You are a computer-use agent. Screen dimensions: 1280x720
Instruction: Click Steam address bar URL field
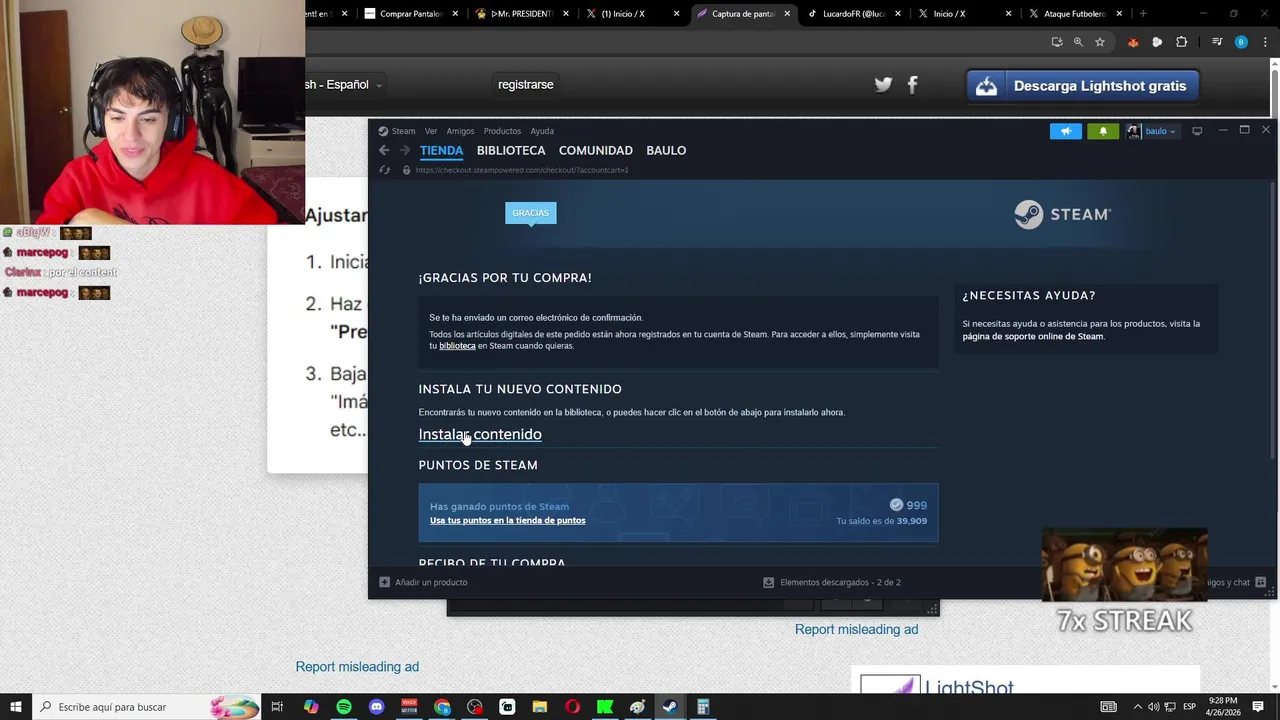point(521,170)
